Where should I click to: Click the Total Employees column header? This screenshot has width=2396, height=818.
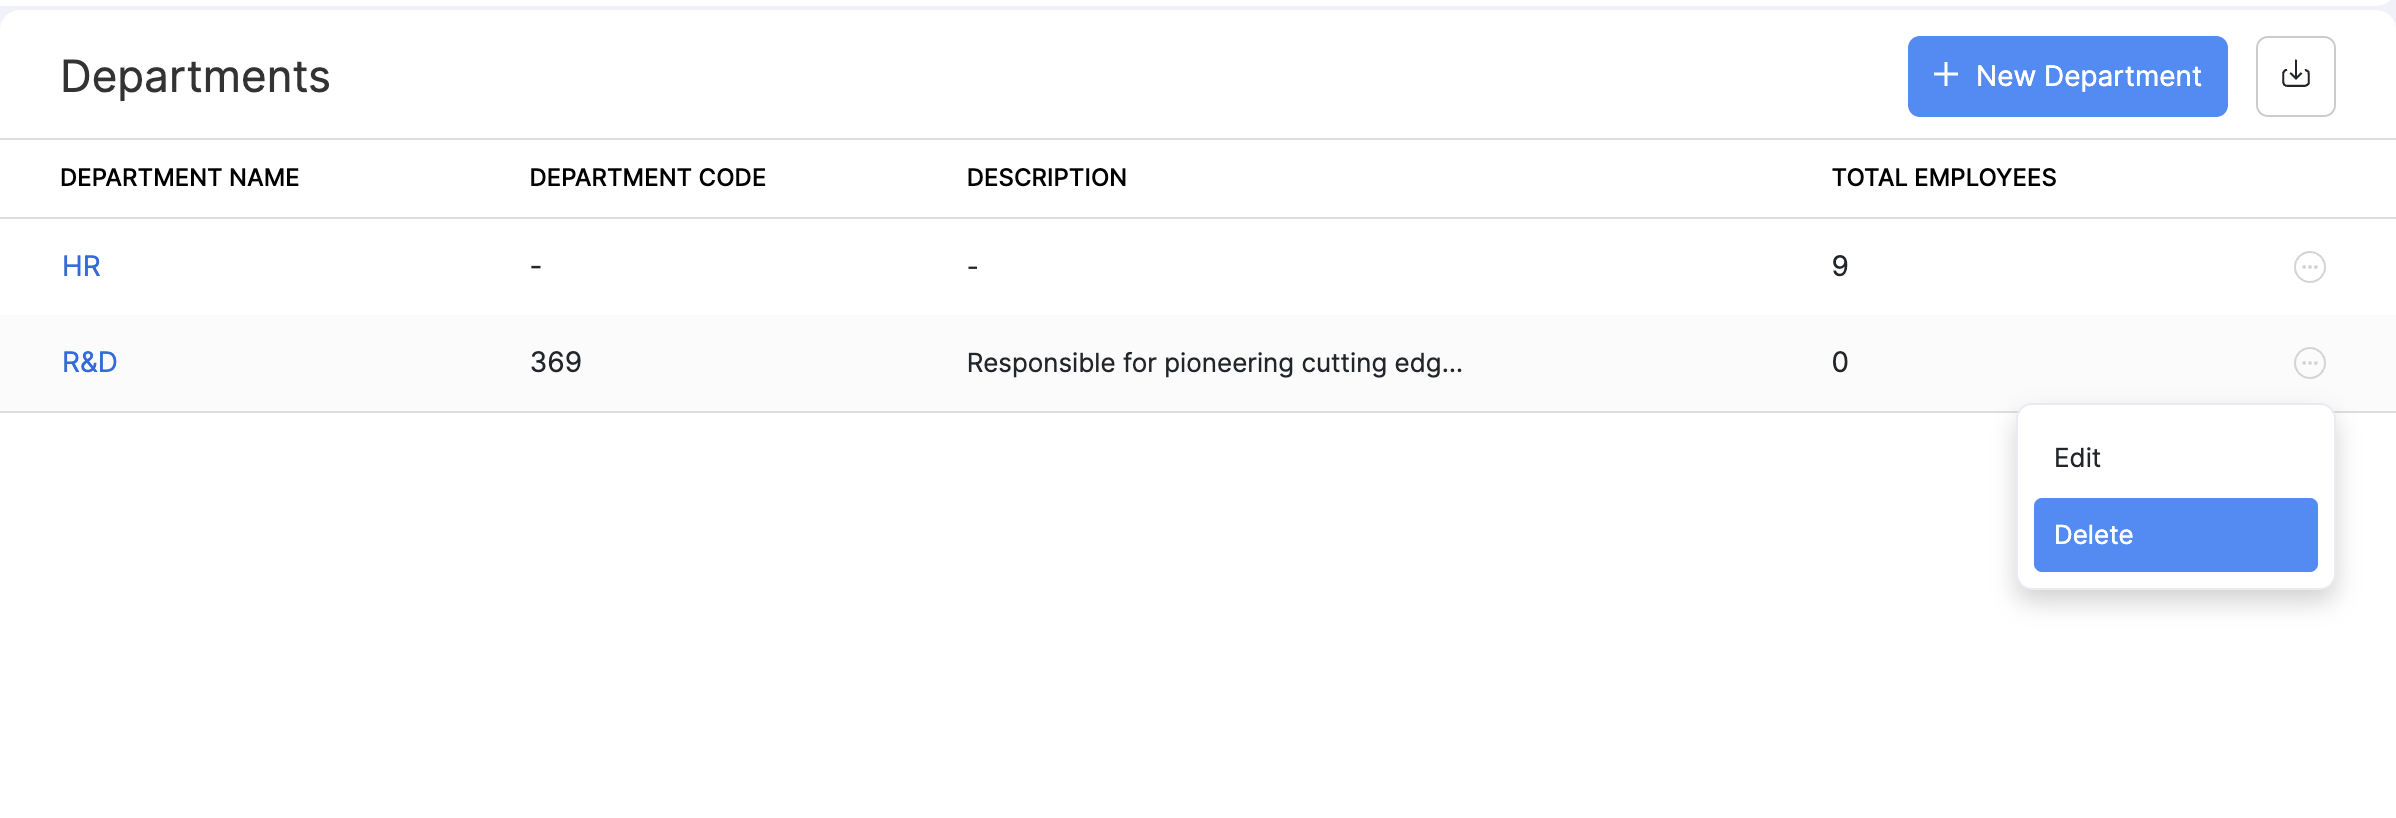coord(1943,178)
